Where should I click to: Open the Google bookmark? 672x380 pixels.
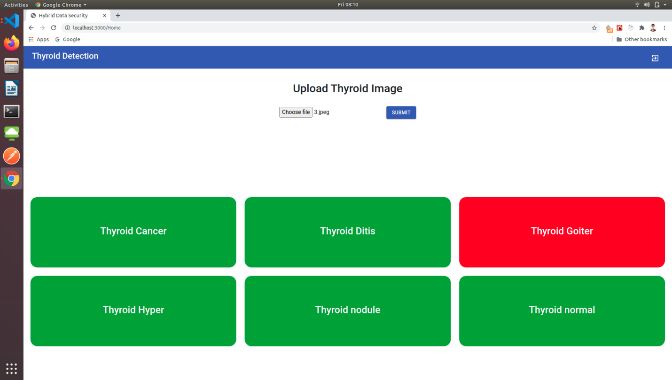point(68,39)
